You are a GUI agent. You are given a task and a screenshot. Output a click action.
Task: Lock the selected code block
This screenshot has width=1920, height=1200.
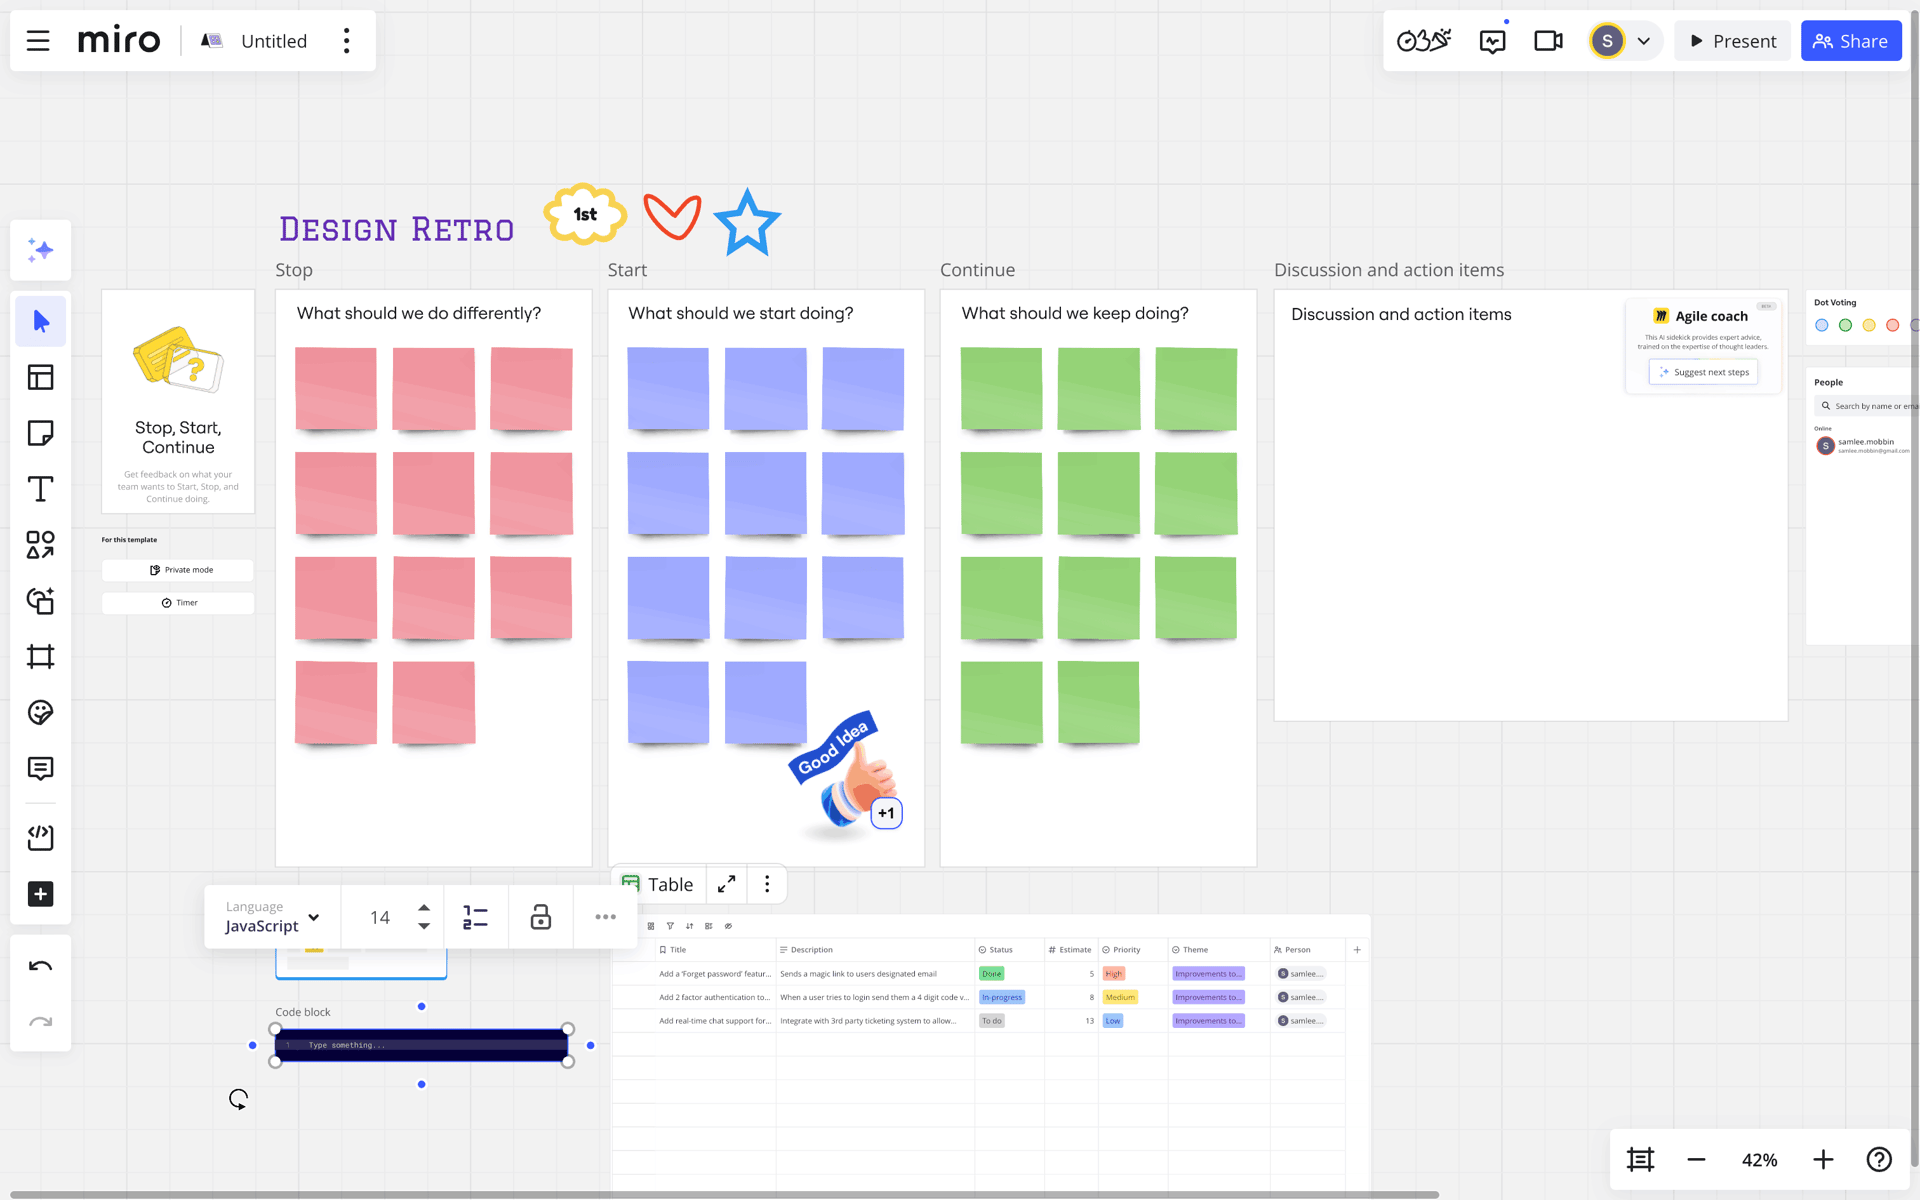(541, 917)
